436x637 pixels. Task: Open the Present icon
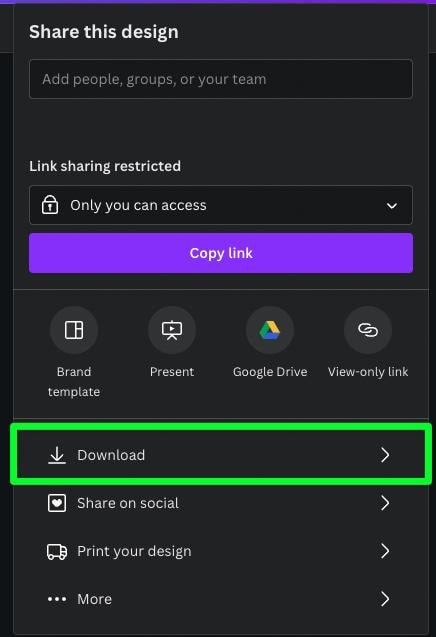[x=172, y=330]
